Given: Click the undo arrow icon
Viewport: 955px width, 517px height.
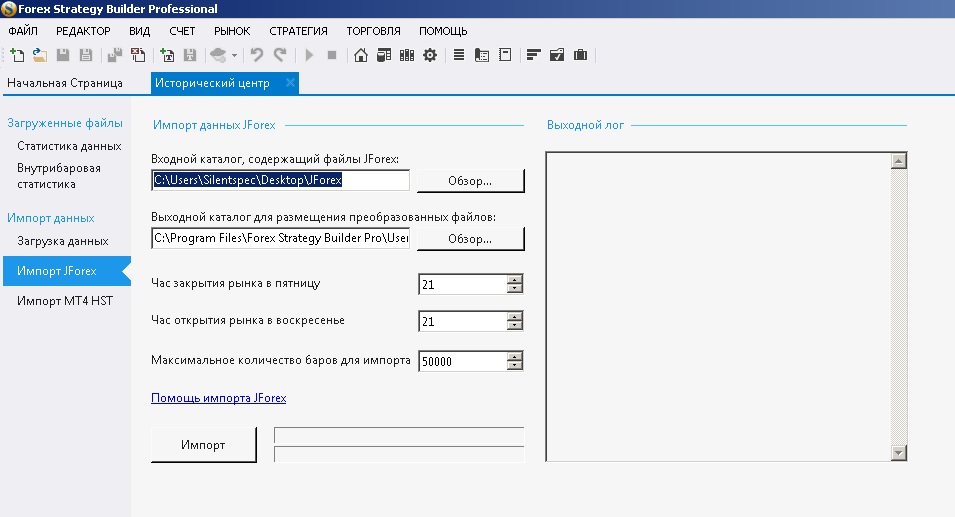Looking at the screenshot, I should [x=256, y=55].
